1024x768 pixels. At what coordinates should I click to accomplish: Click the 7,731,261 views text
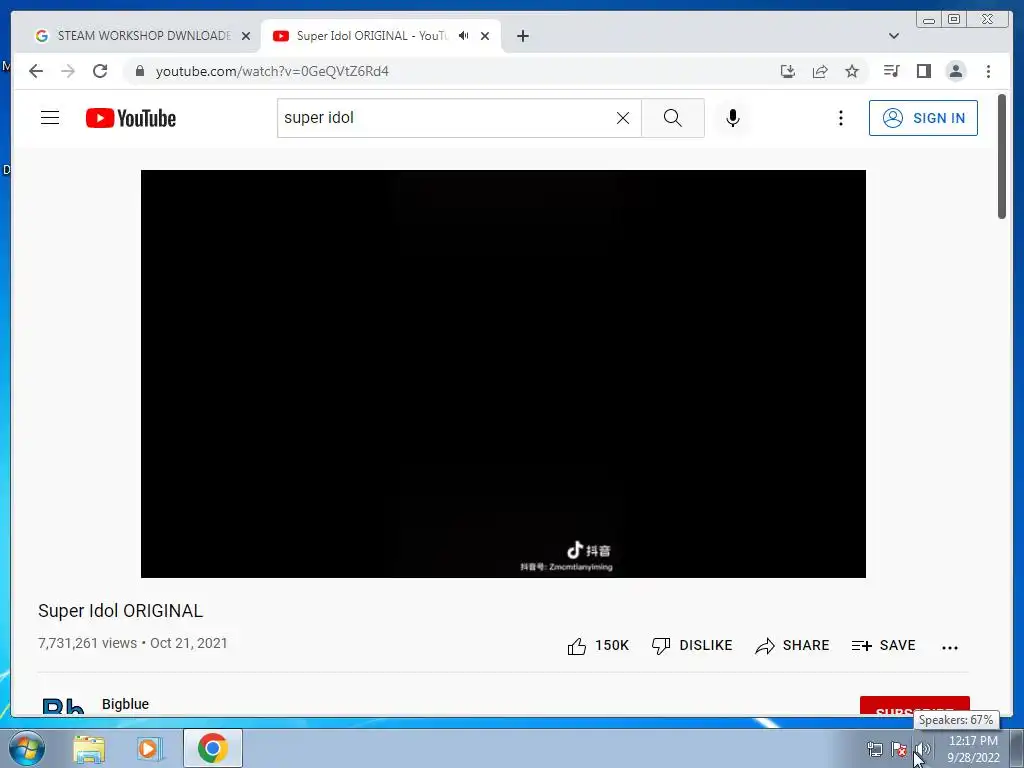(x=88, y=643)
